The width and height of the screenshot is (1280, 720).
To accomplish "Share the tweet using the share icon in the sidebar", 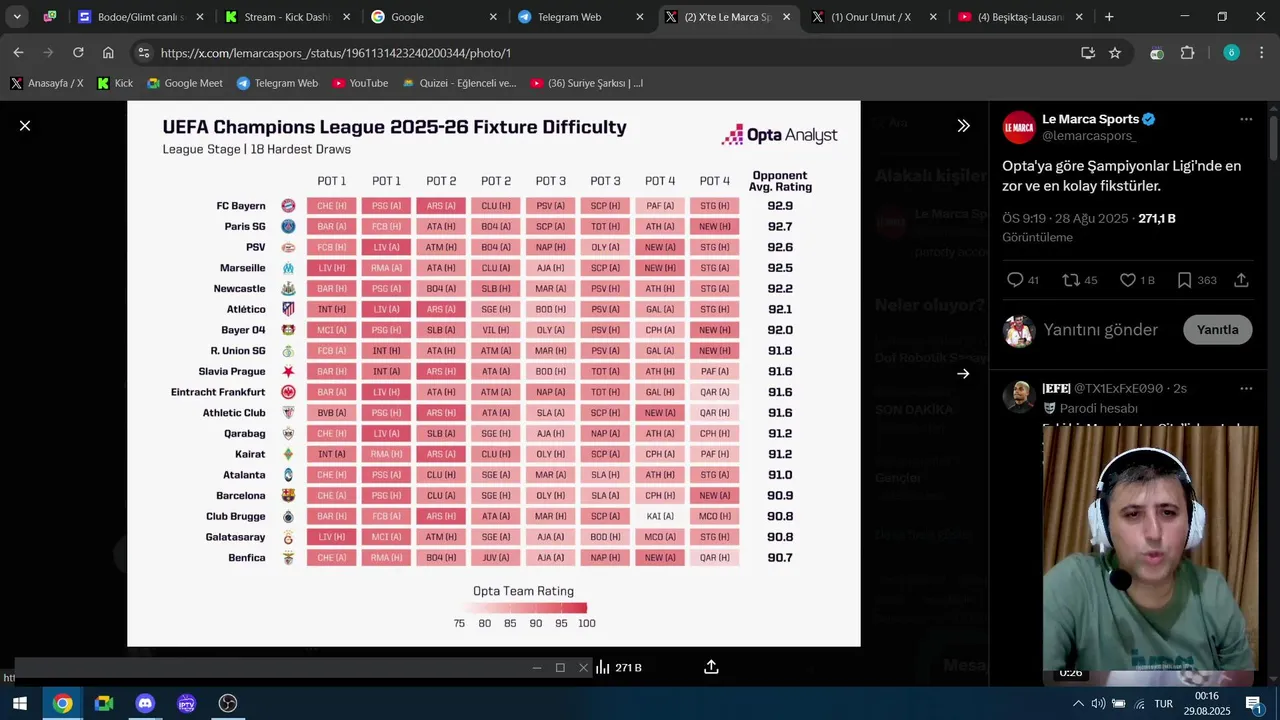I will tap(1241, 280).
